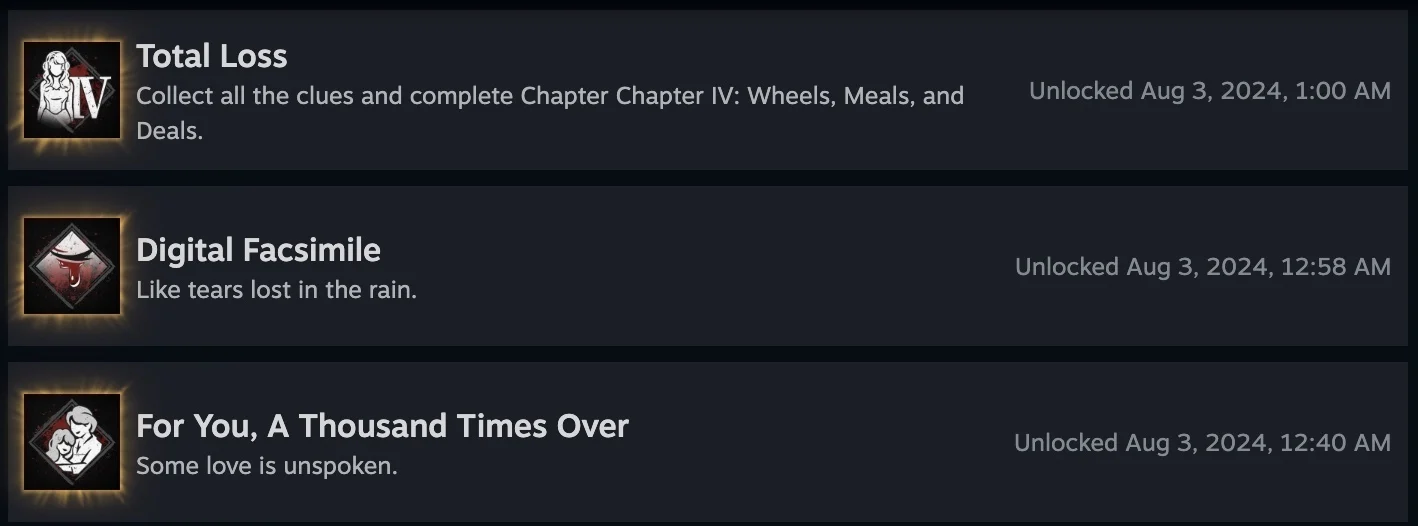The image size is (1418, 526).
Task: Click the Total Loss achievement icon
Action: [x=72, y=90]
